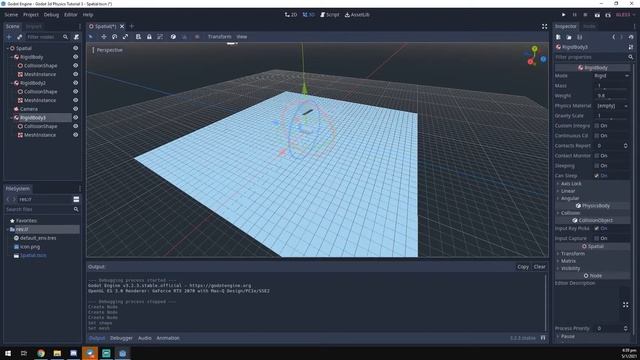Expand the Transform section in Inspector

(x=592, y=254)
